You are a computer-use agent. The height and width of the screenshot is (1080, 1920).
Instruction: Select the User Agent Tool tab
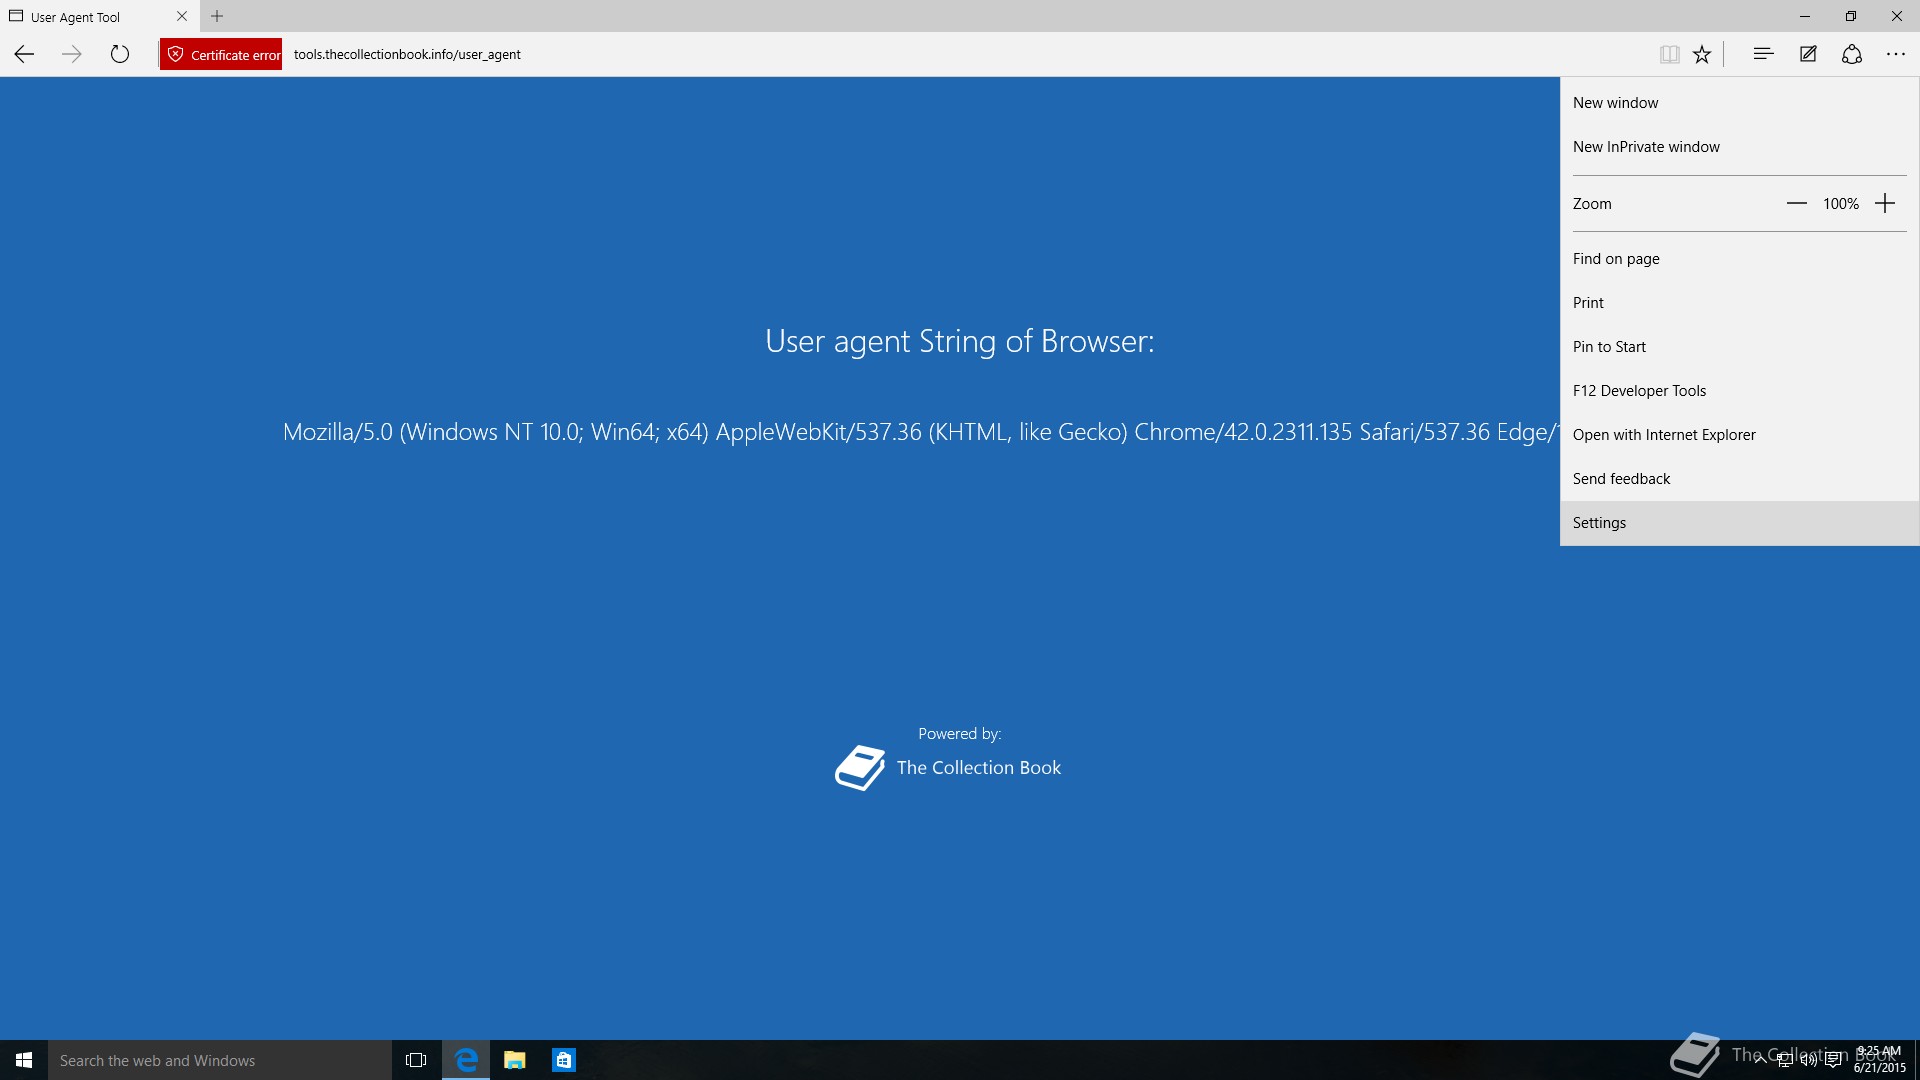[x=98, y=16]
